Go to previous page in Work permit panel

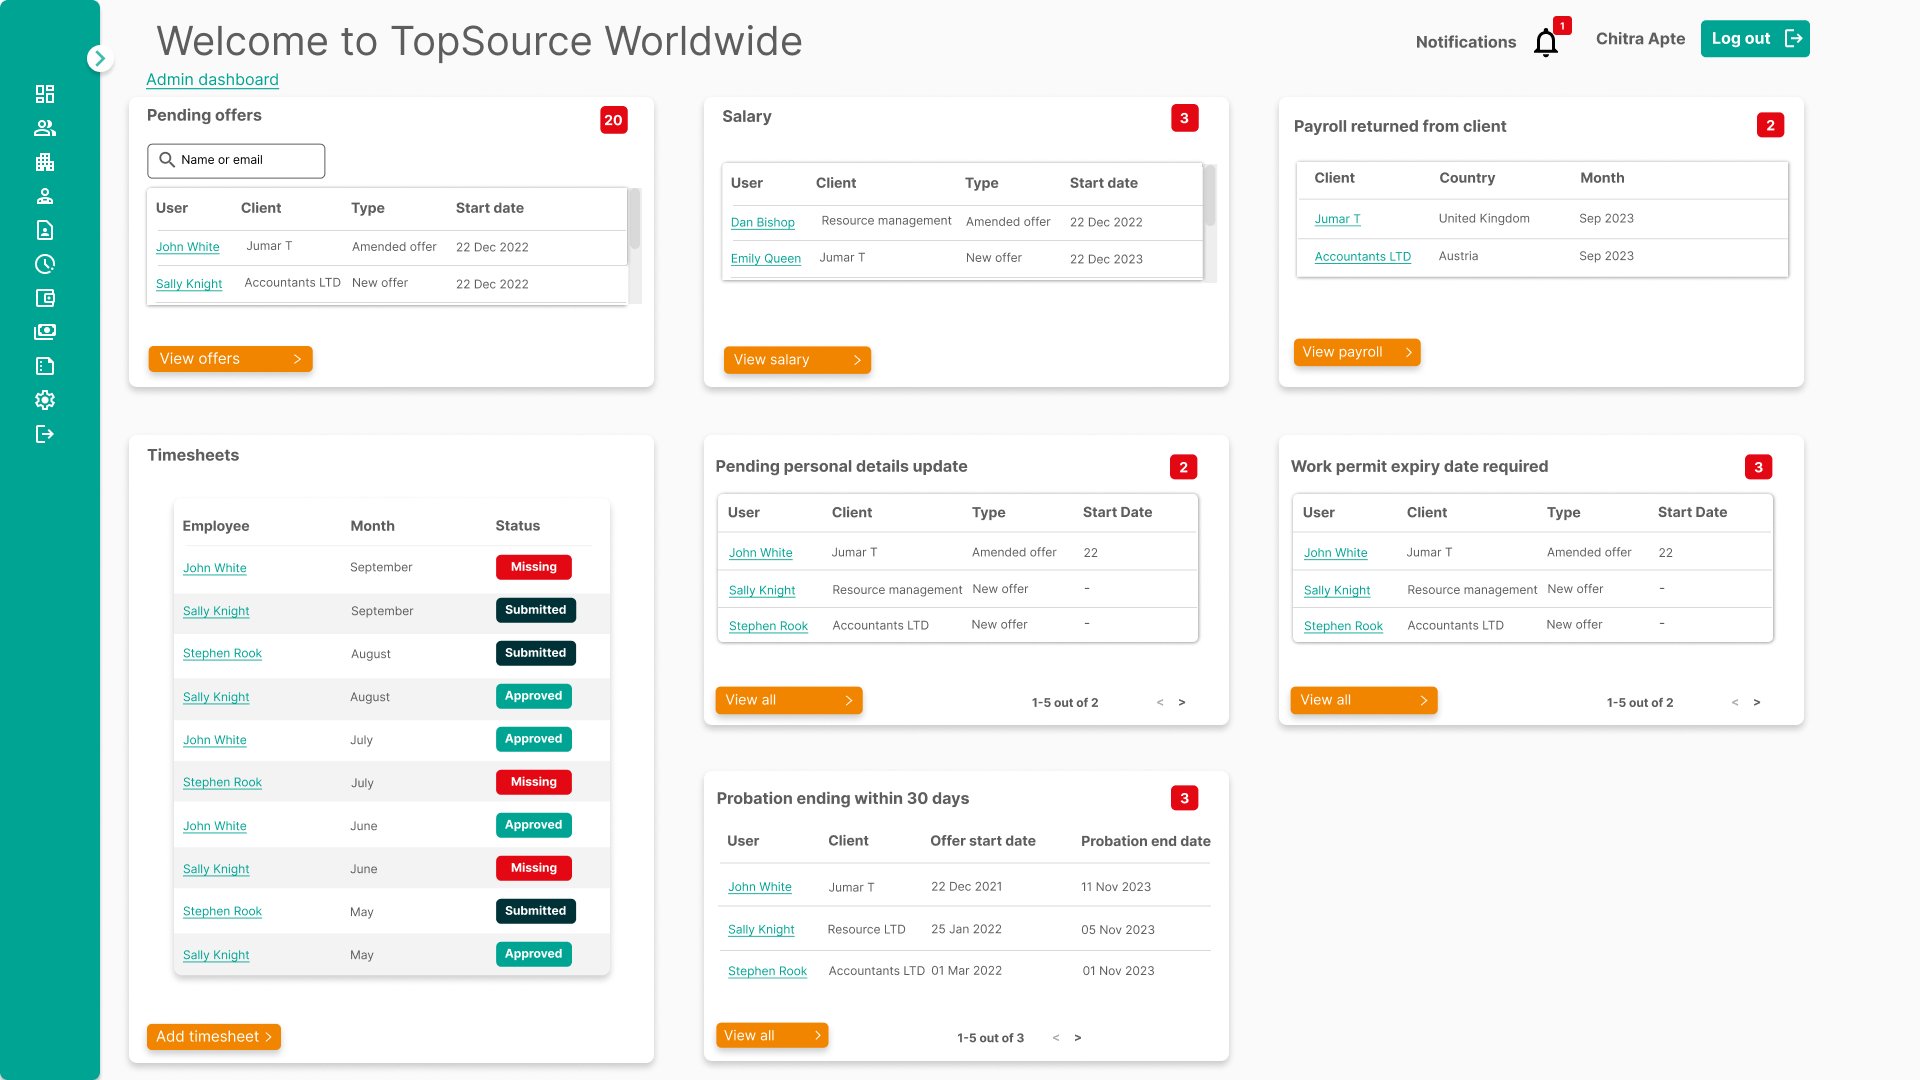tap(1735, 703)
